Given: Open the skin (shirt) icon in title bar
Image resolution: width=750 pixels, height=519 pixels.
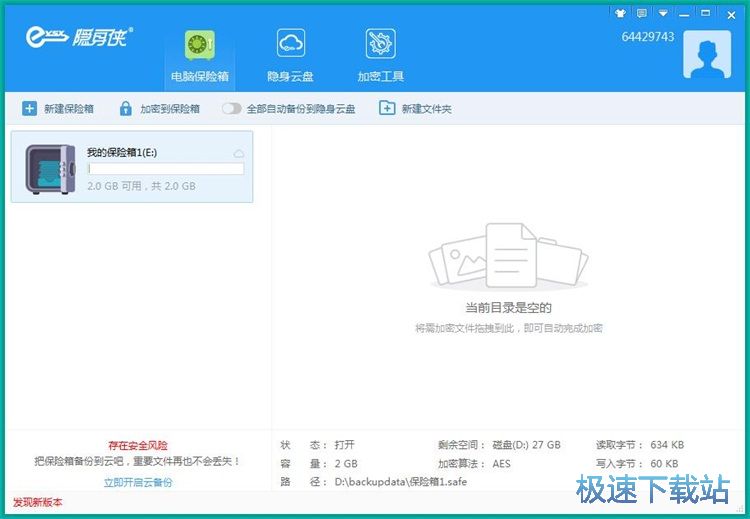Looking at the screenshot, I should (620, 13).
